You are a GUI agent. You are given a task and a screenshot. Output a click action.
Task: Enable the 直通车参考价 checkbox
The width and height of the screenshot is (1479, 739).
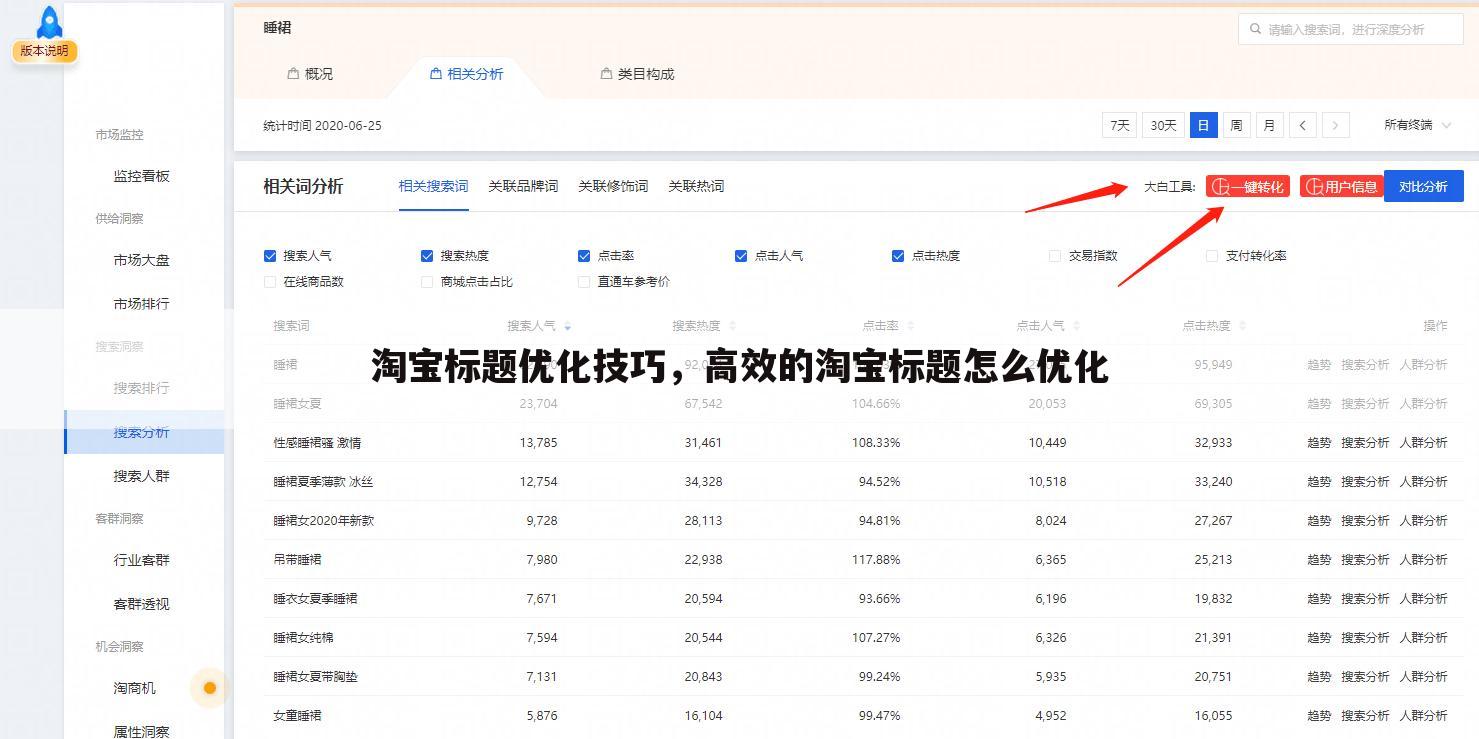(x=584, y=282)
